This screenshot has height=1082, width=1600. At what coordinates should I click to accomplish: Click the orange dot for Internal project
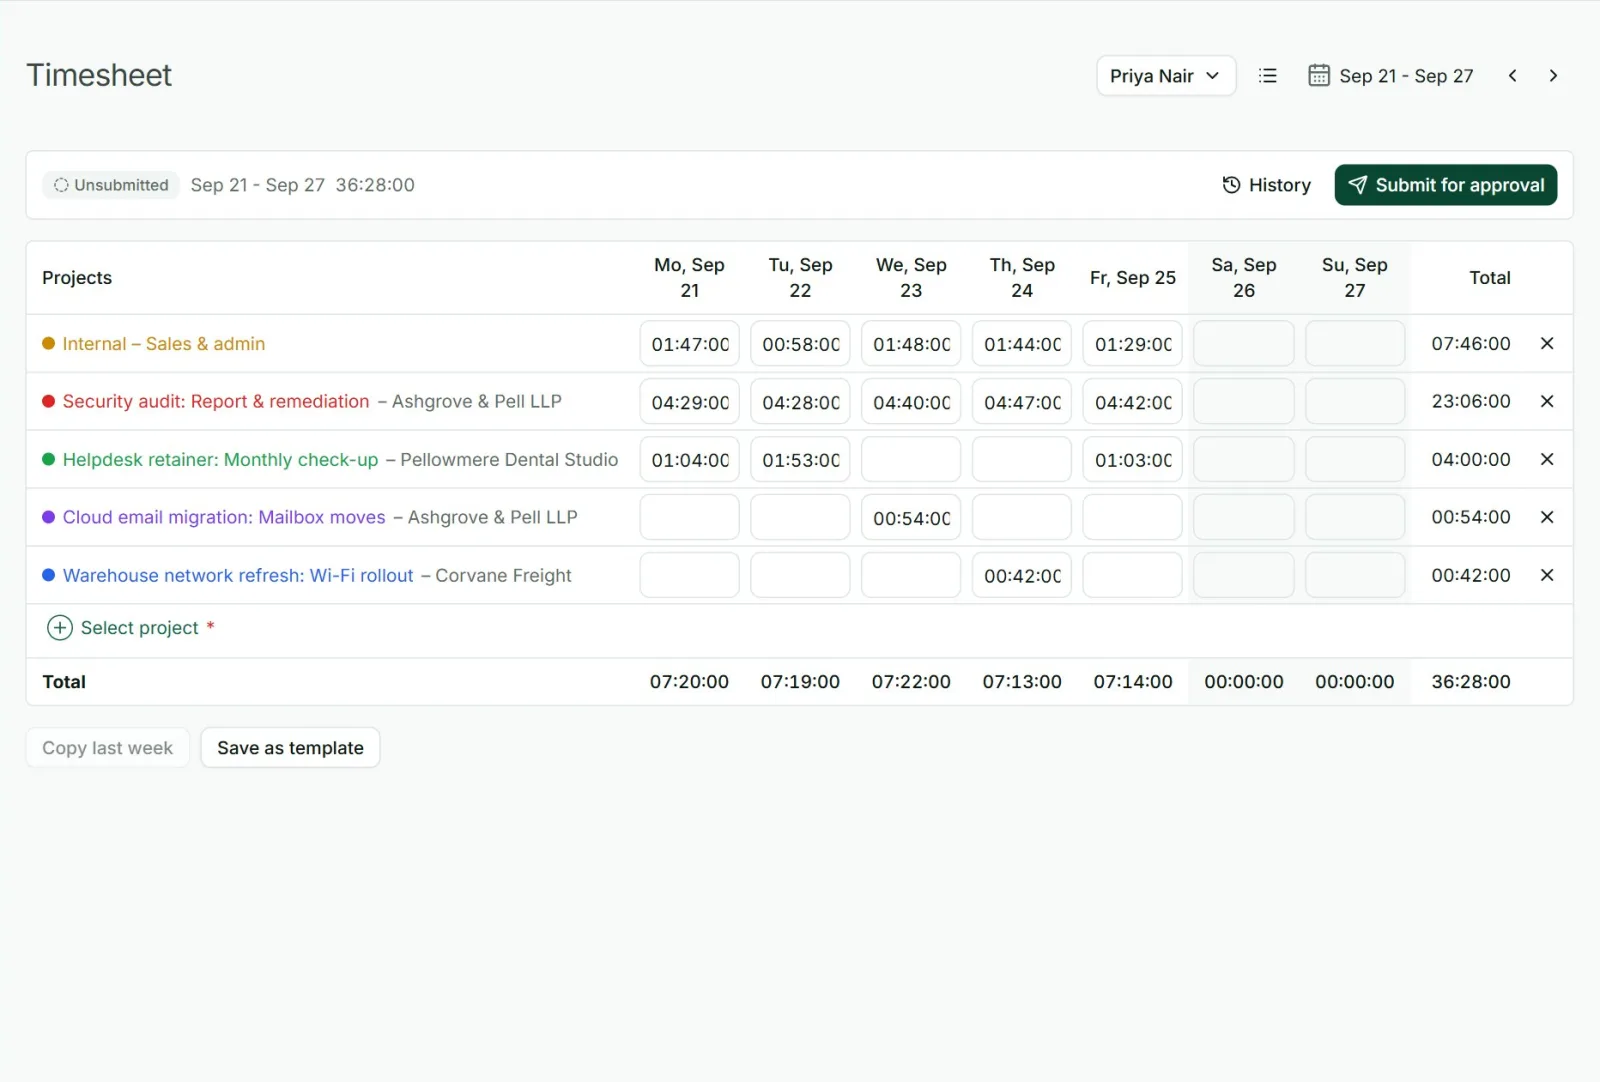48,344
